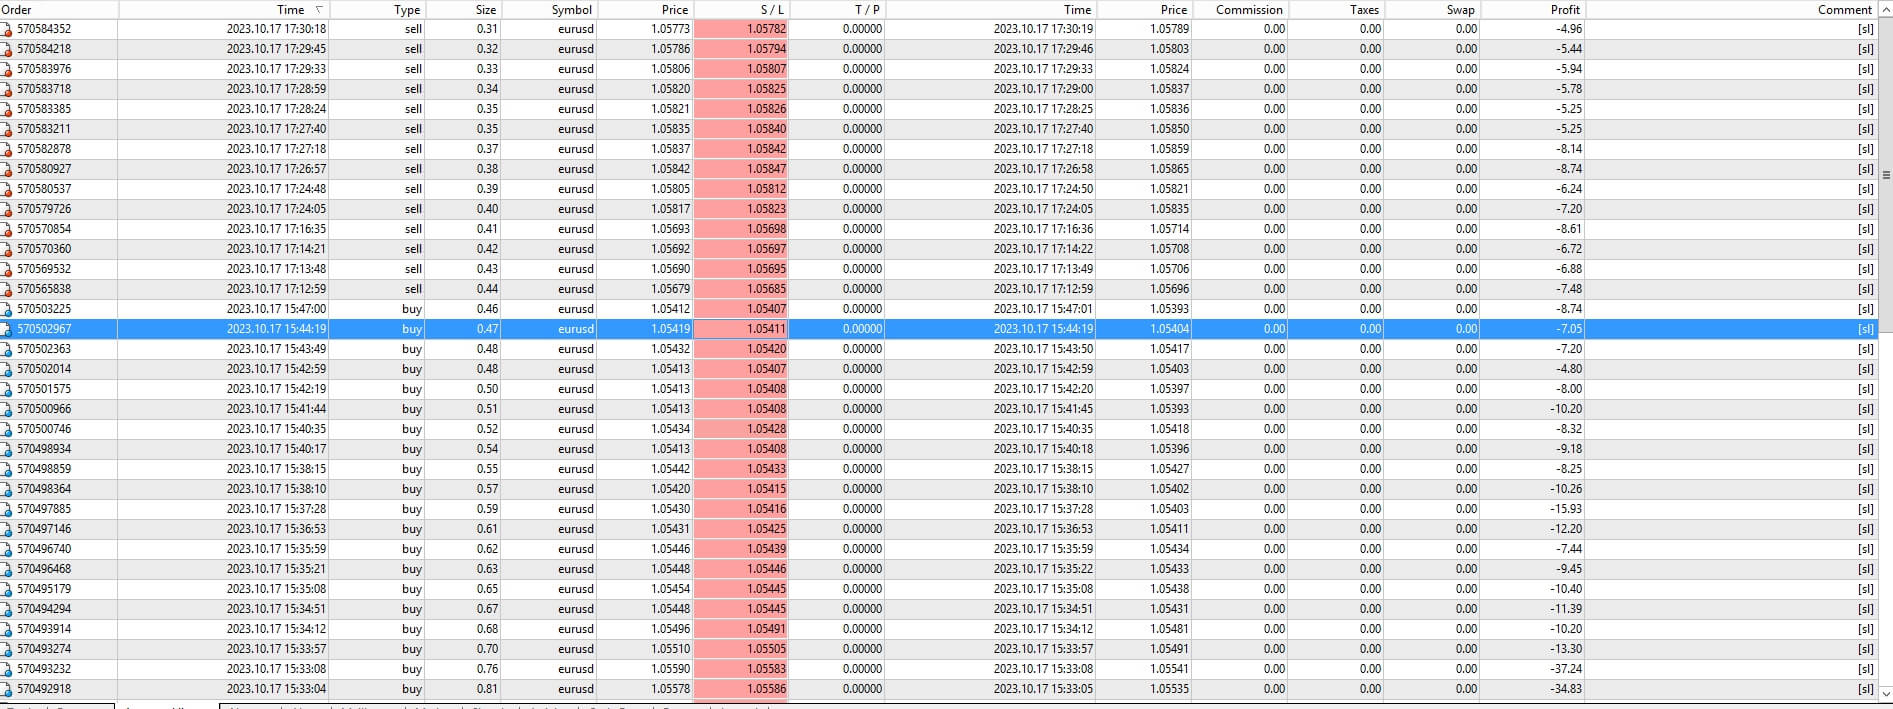Sort by the Profit column header
The width and height of the screenshot is (1893, 709).
(x=1533, y=9)
